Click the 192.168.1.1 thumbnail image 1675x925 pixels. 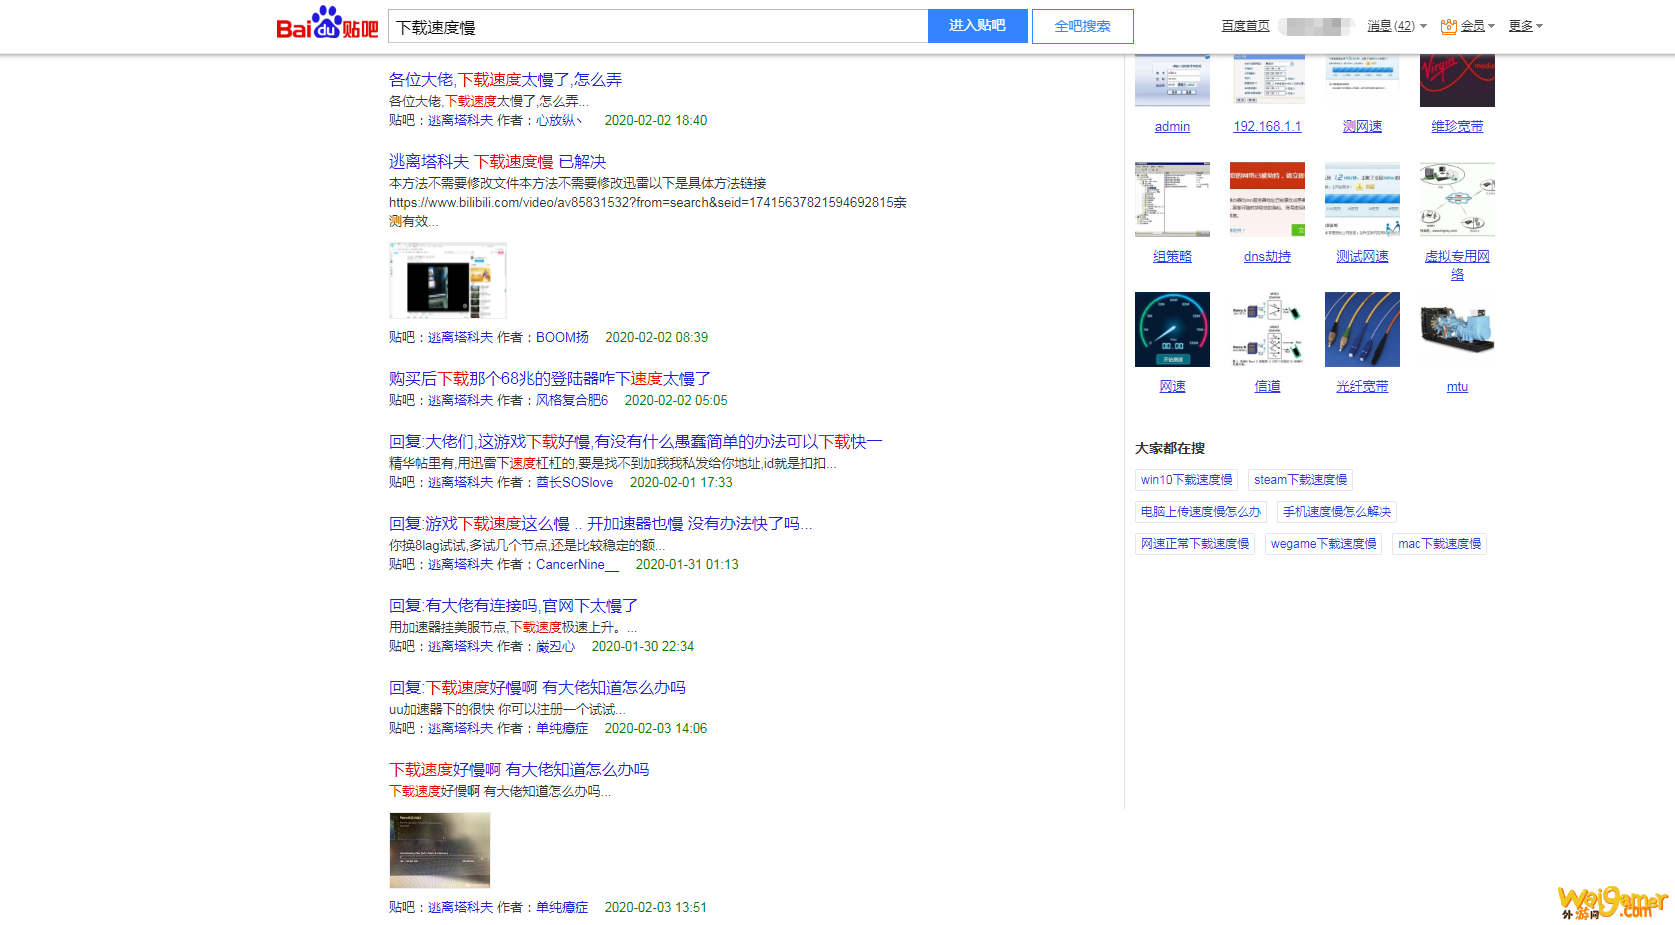(x=1267, y=80)
